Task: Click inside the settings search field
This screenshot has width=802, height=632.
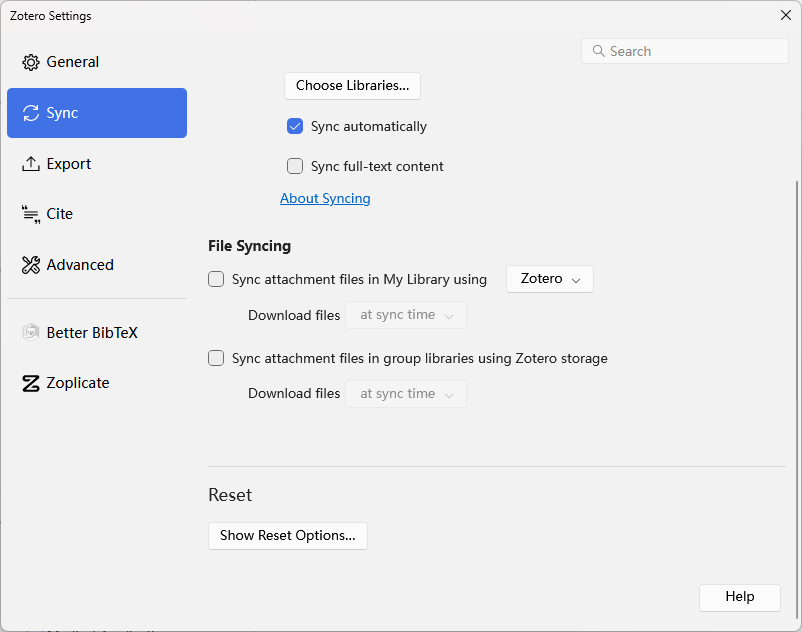Action: click(x=690, y=50)
